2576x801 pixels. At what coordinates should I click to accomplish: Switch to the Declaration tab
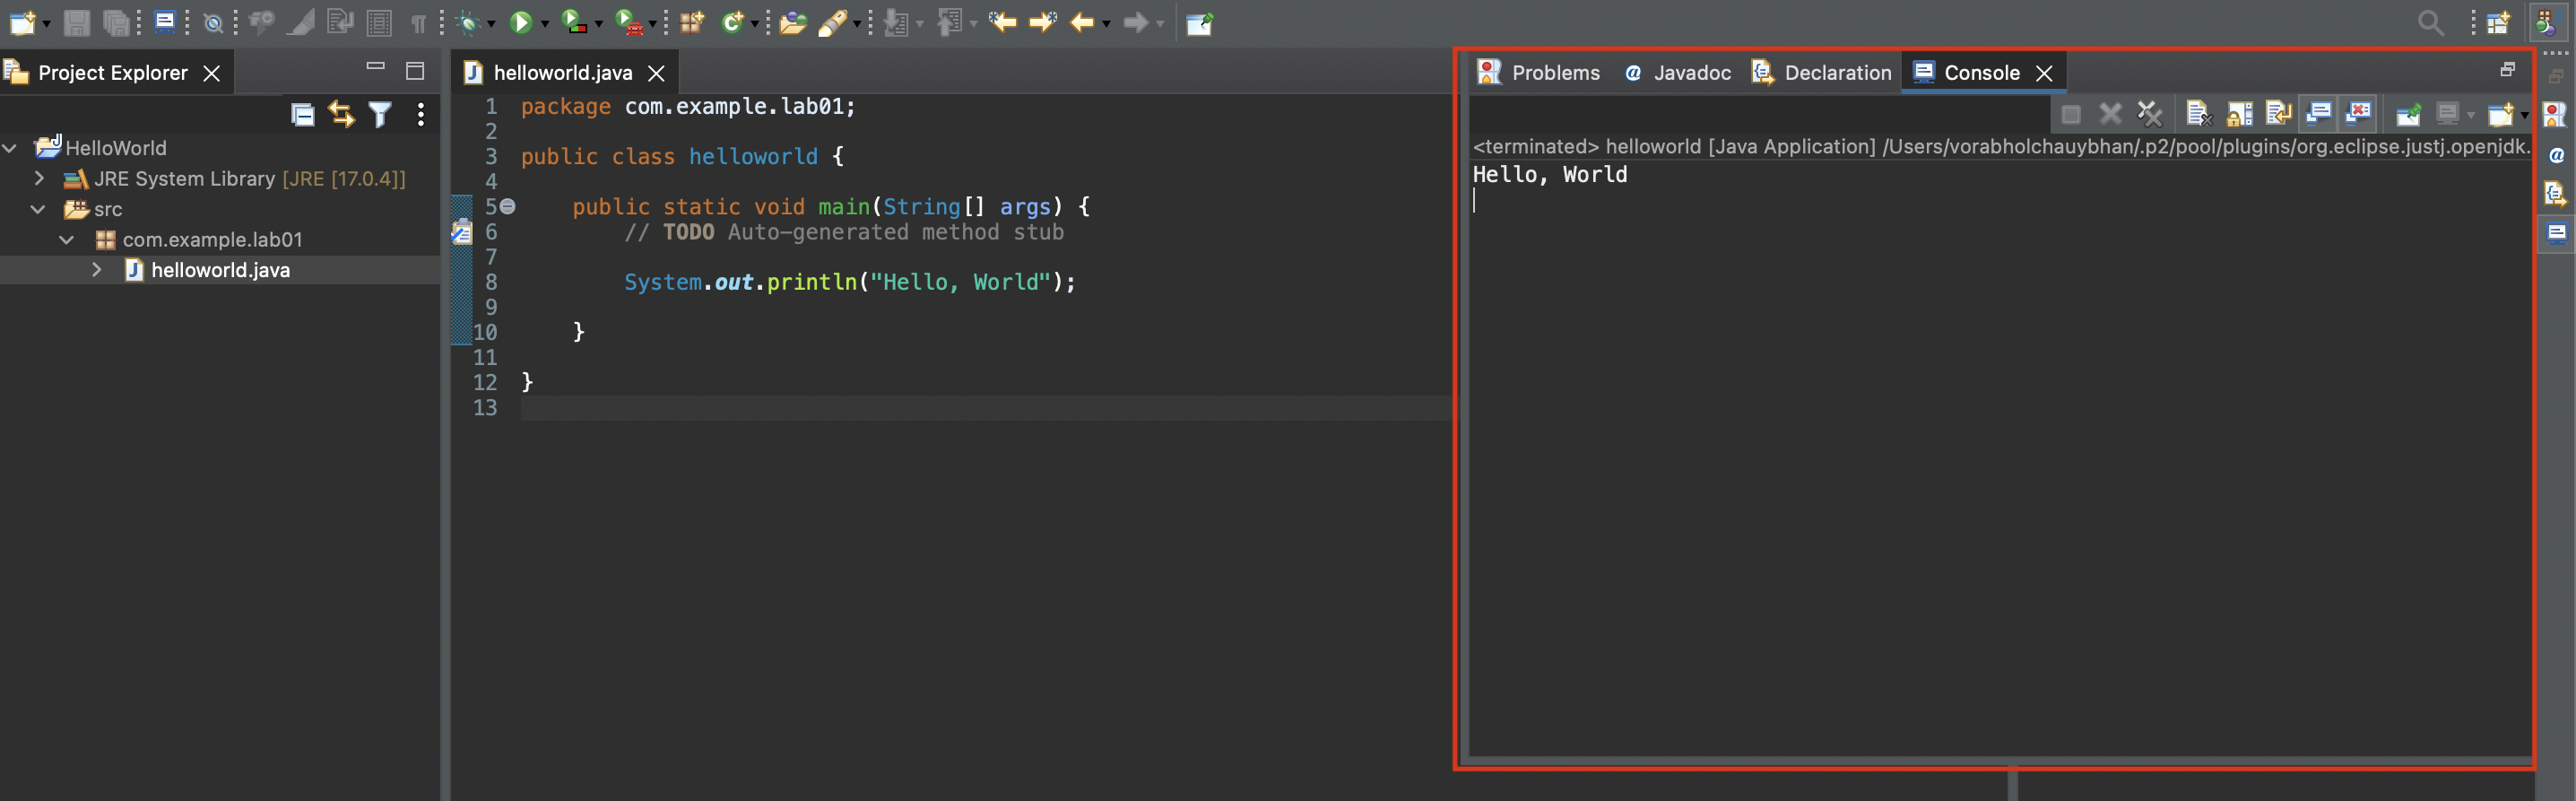click(1822, 73)
